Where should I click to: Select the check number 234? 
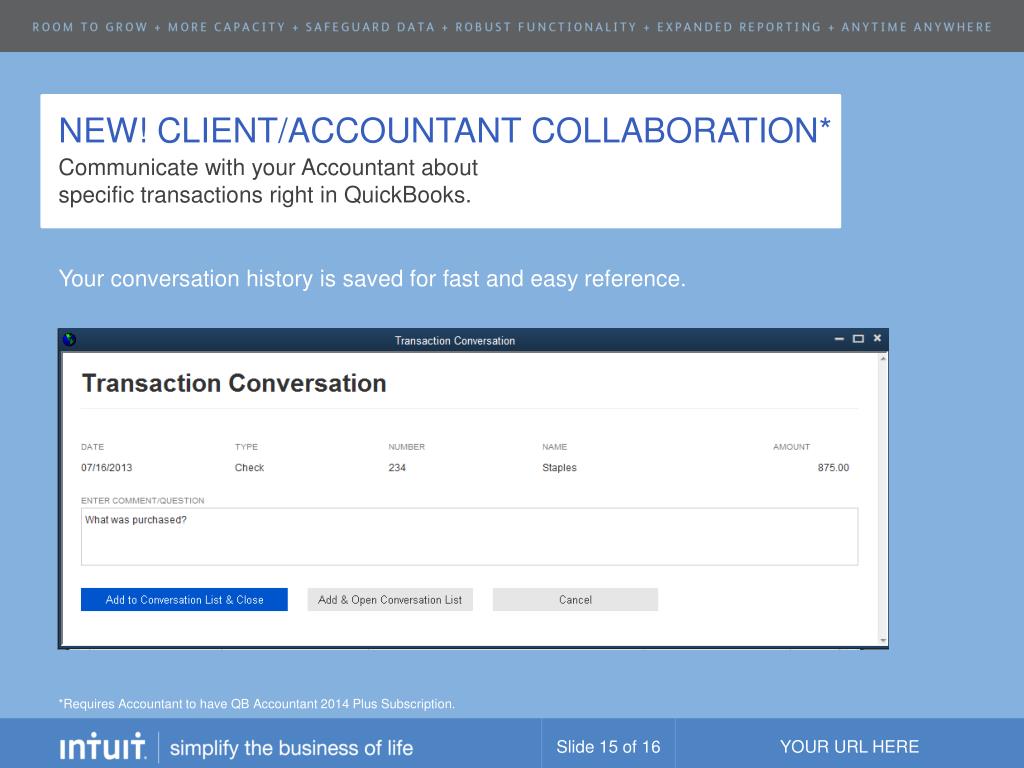click(397, 468)
